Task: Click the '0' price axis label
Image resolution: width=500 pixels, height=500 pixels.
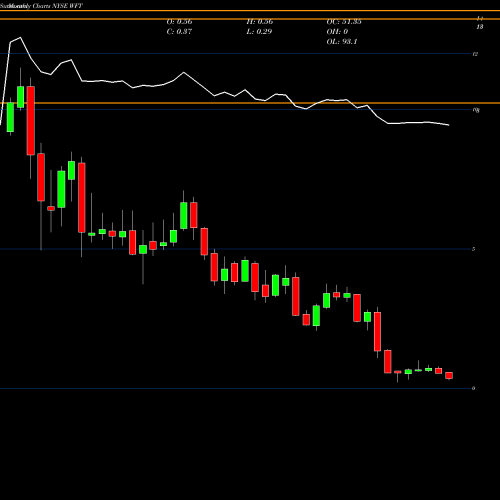Action: (474, 388)
